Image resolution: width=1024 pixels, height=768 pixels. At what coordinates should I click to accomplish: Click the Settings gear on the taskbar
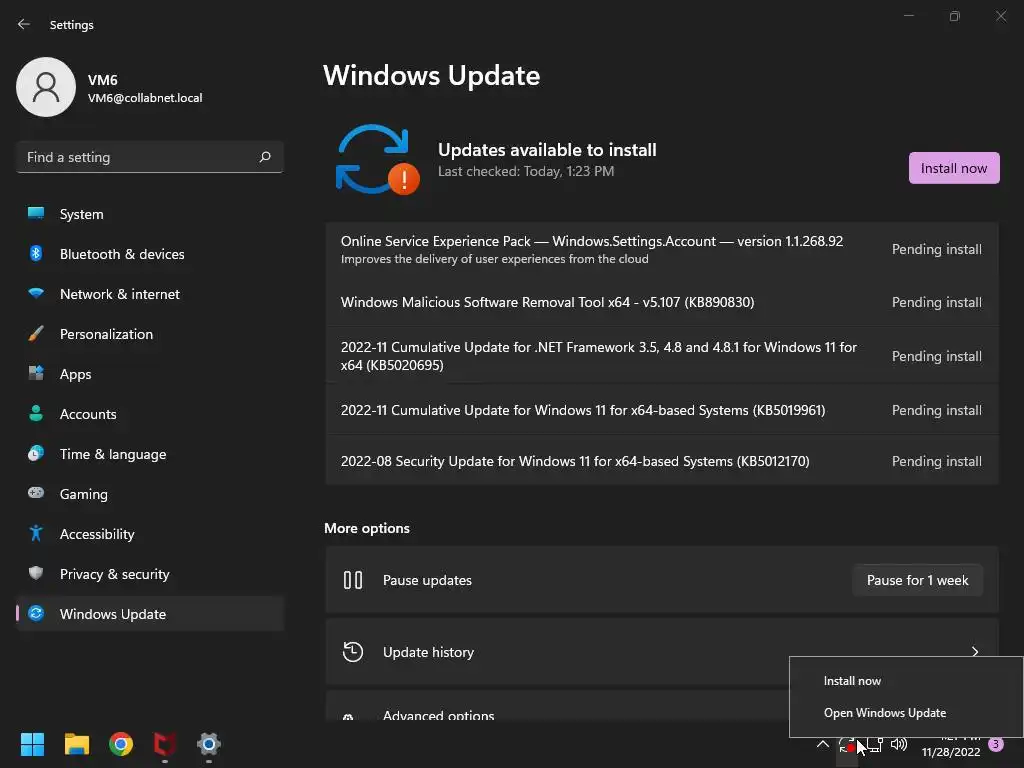(208, 744)
